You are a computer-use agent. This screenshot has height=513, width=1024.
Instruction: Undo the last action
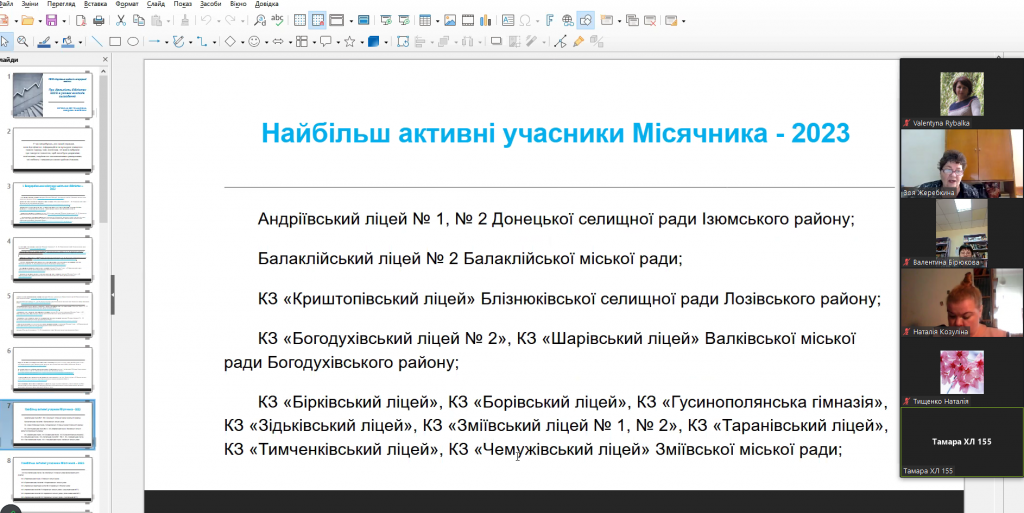tap(206, 21)
